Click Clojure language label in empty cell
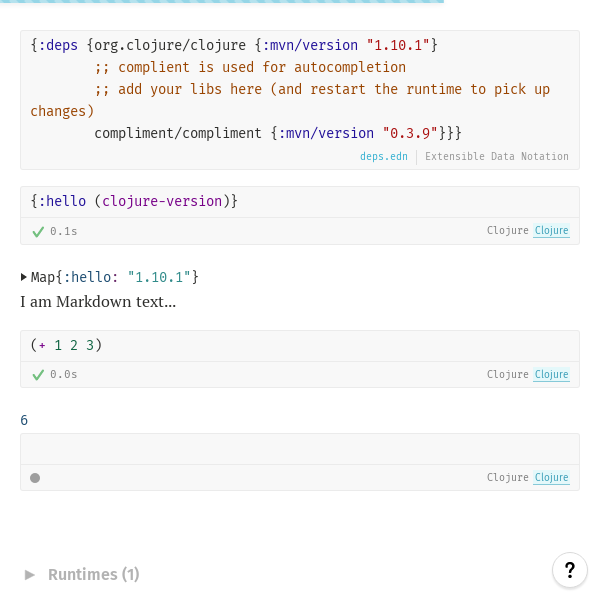The height and width of the screenshot is (600, 600). (508, 478)
